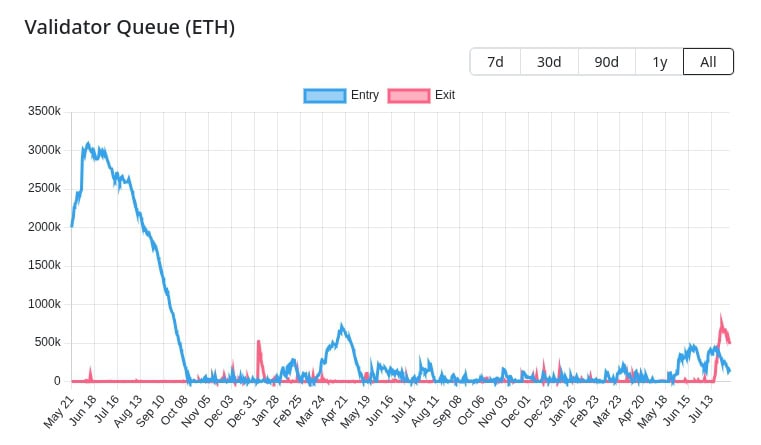This screenshot has width=761, height=445.
Task: Select the 1y time range
Action: 659,62
